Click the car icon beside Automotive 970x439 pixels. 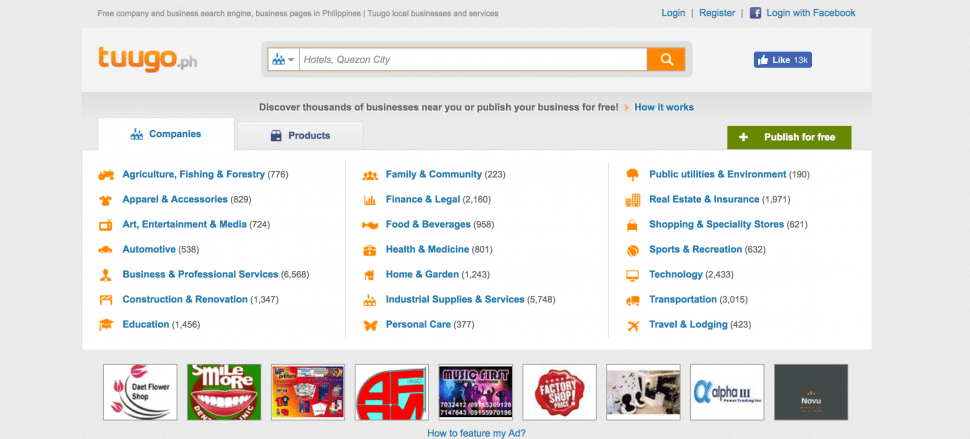[x=106, y=250]
